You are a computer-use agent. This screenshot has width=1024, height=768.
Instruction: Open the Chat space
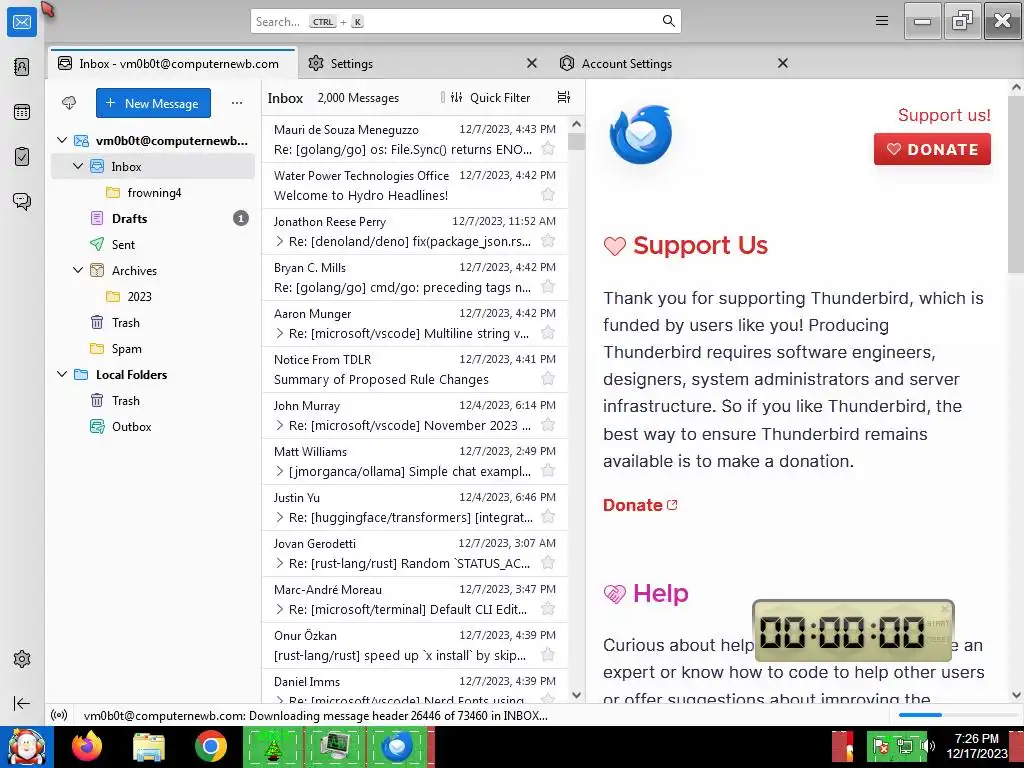tap(22, 201)
